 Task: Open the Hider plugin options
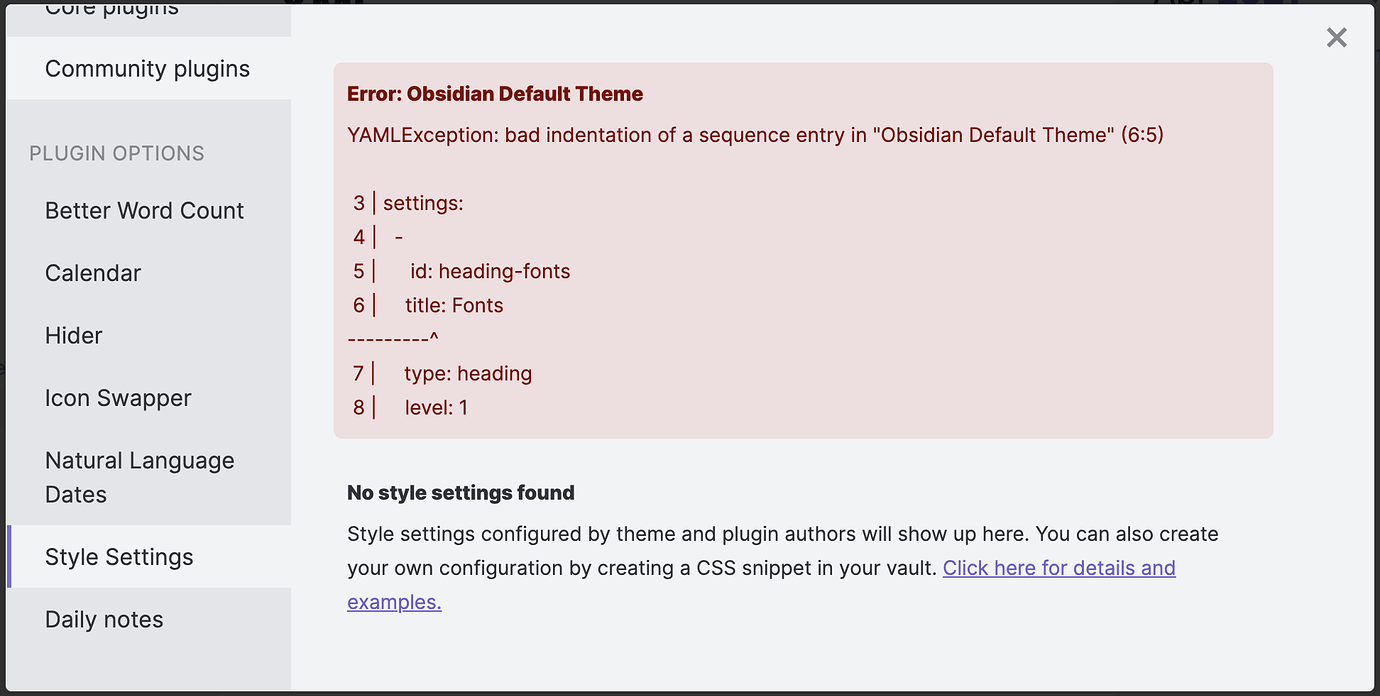coord(73,335)
